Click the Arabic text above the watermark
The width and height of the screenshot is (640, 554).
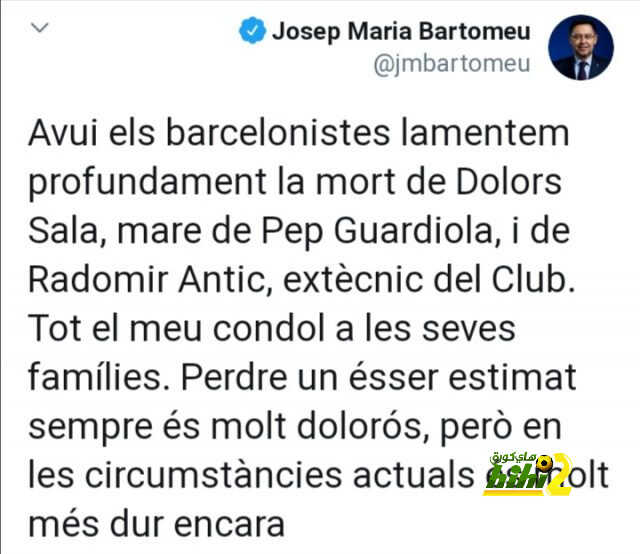514,458
